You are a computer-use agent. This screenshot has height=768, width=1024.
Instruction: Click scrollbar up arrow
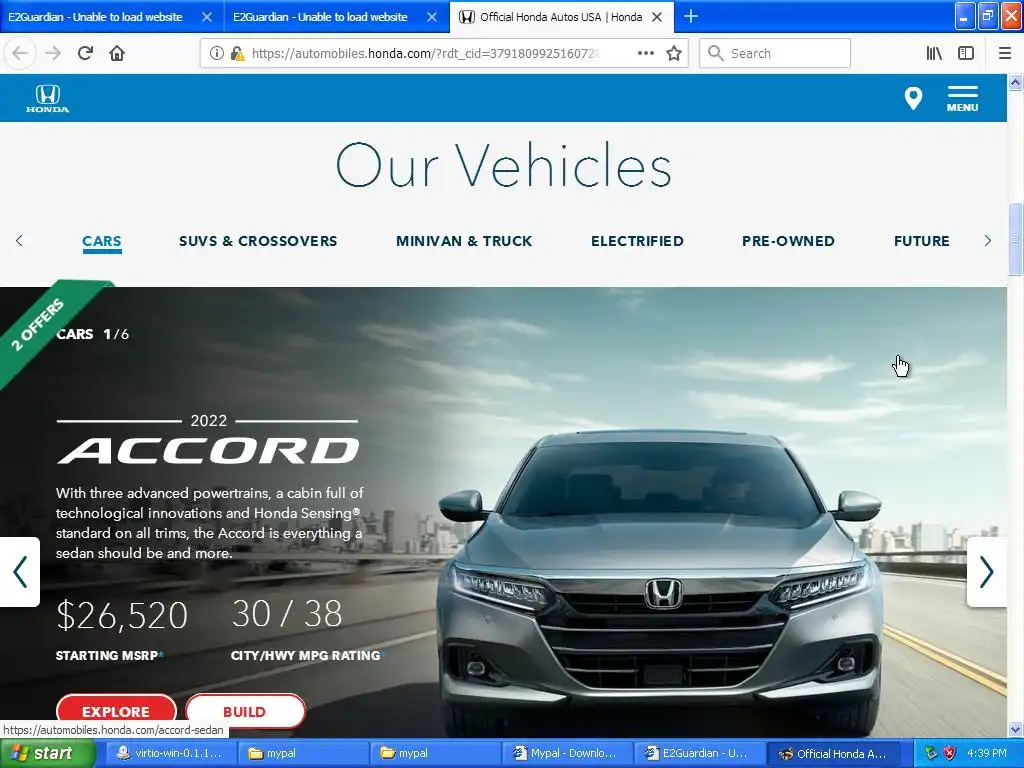tap(1016, 82)
